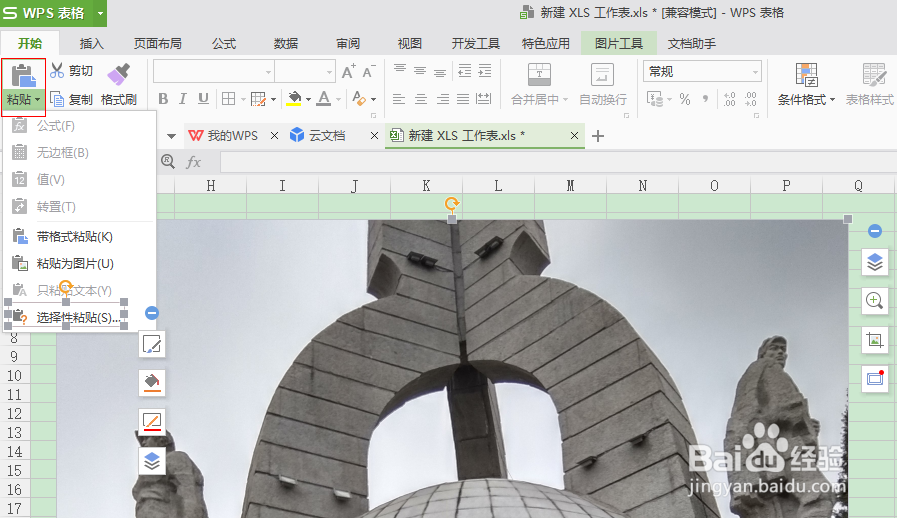897x518 pixels.
Task: Decrease font size with A- icon
Action: tap(369, 72)
